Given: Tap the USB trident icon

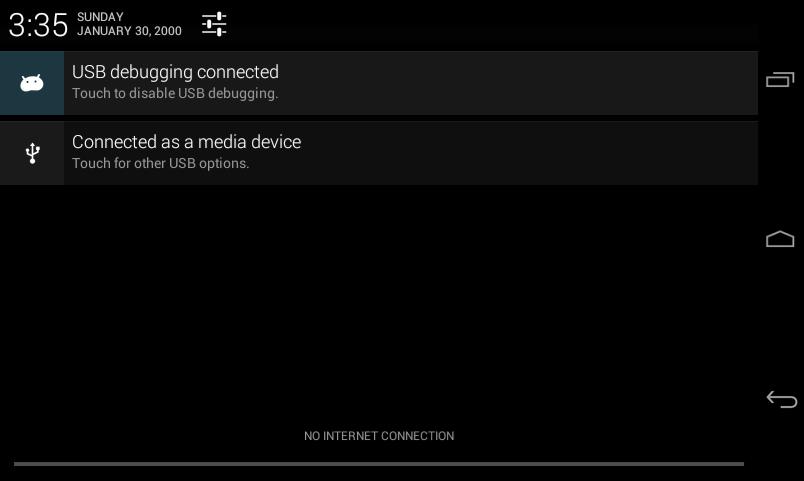Looking at the screenshot, I should click(x=32, y=153).
